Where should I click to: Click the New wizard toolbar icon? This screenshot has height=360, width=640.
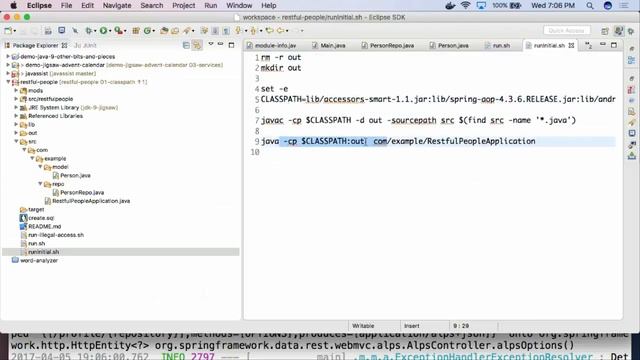[x=8, y=30]
